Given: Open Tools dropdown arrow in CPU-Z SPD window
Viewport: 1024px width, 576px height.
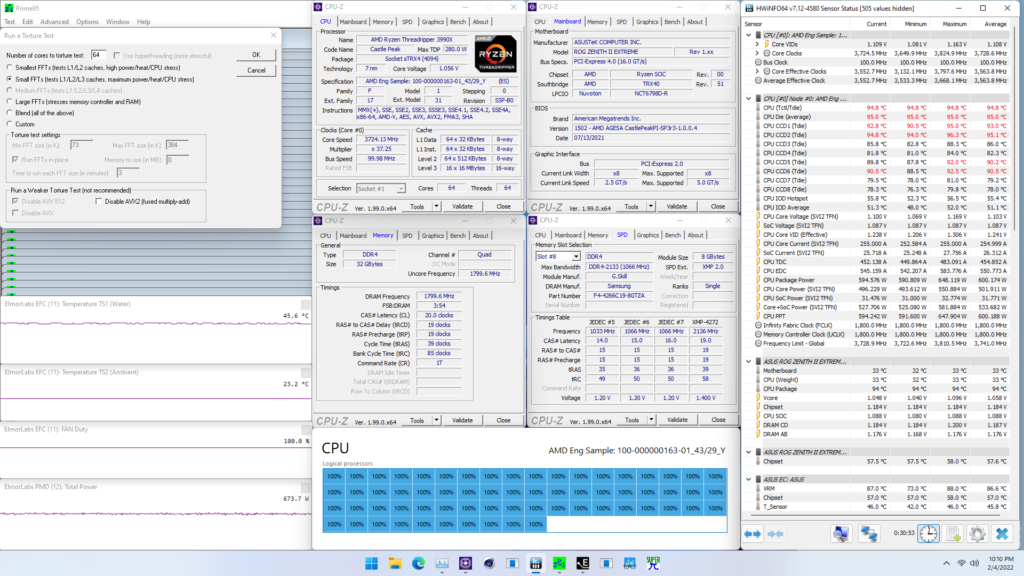Looking at the screenshot, I should pos(651,420).
